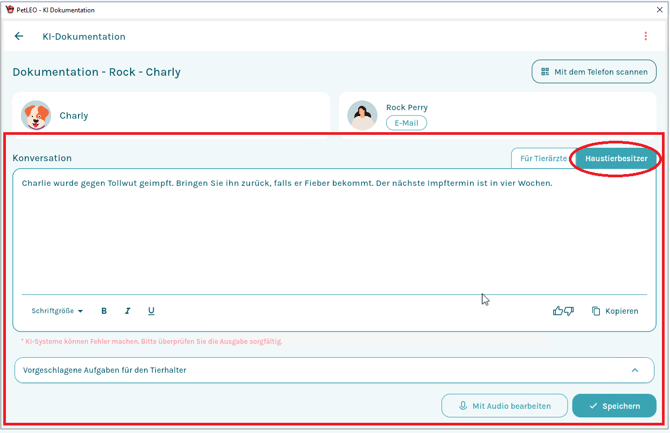
Task: Click inside the conversation text area
Action: [x=330, y=240]
